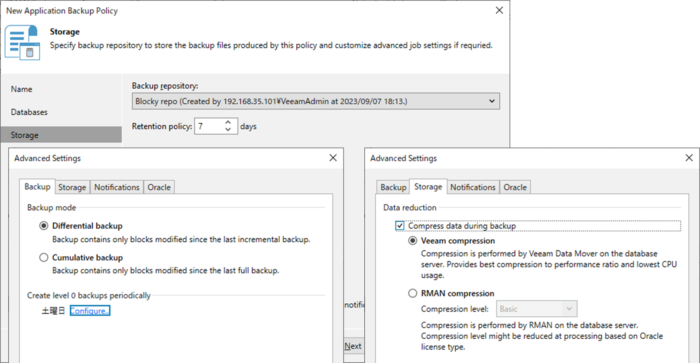
Task: Select the Cumulative backup option
Action: point(43,258)
